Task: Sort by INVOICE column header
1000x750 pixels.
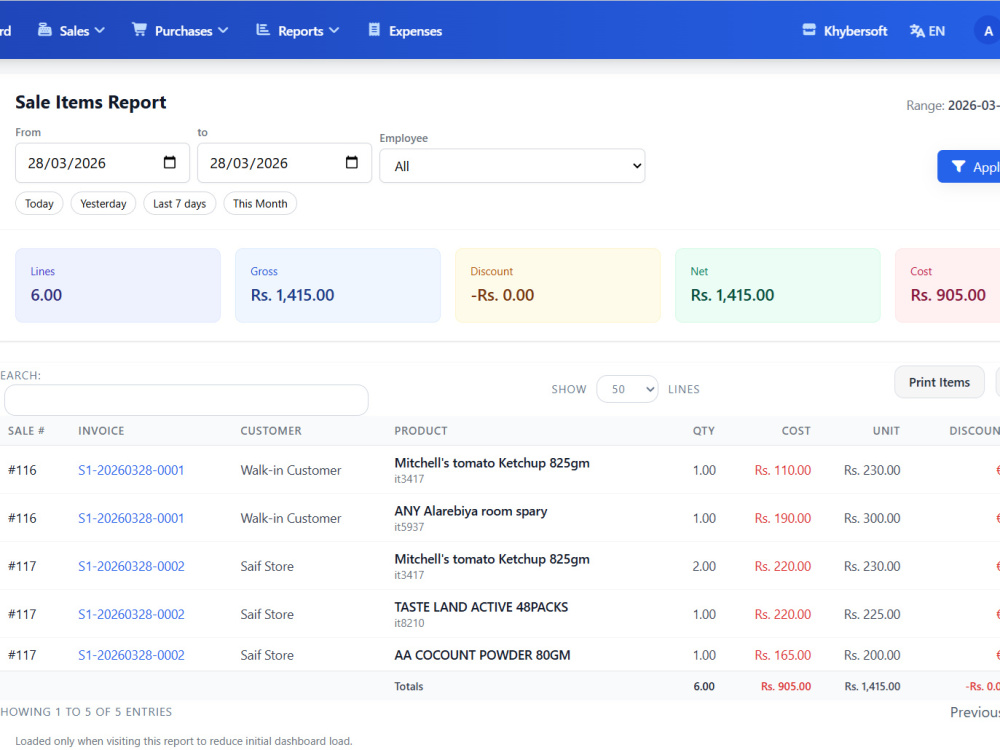Action: click(x=101, y=431)
